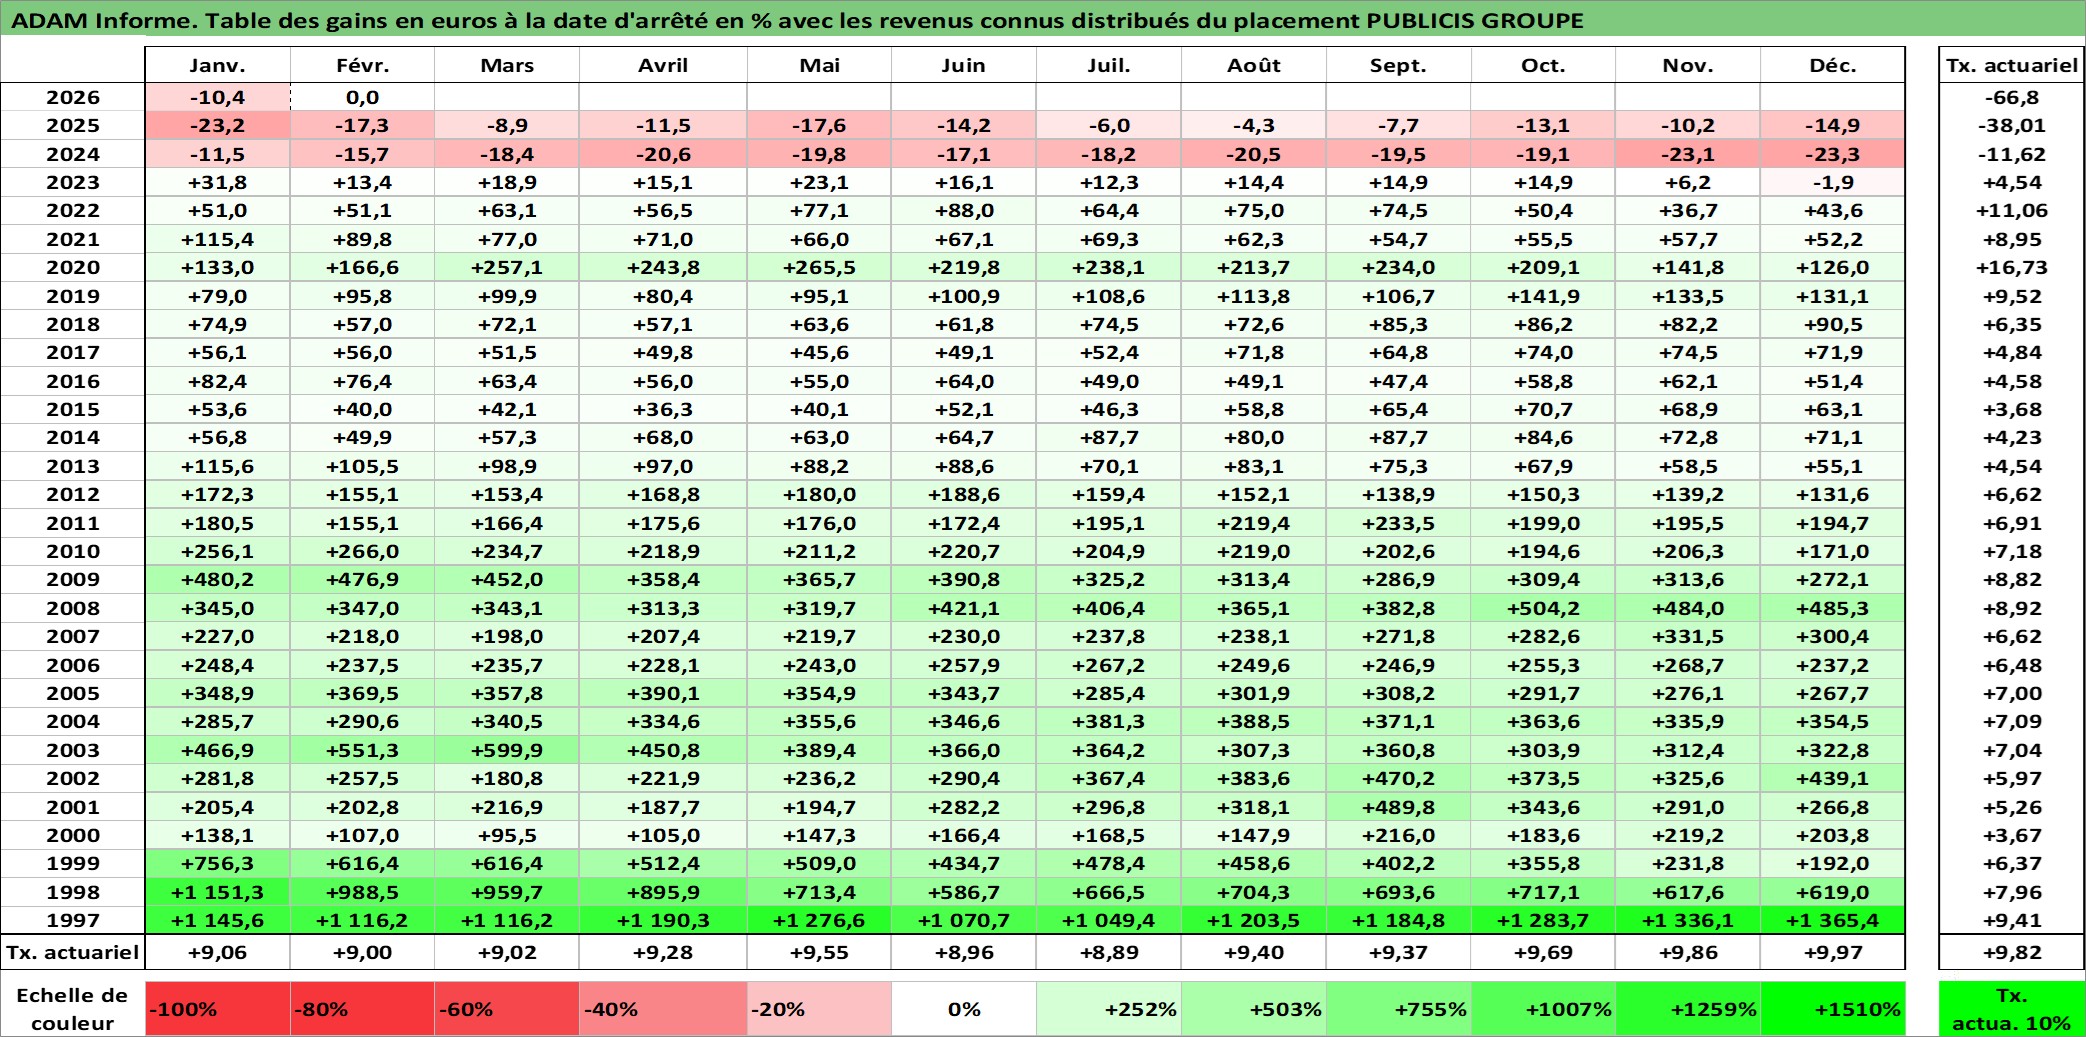Click cell +1 365,4 in the 1997 row
Image resolution: width=2086 pixels, height=1037 pixels.
pos(1833,920)
